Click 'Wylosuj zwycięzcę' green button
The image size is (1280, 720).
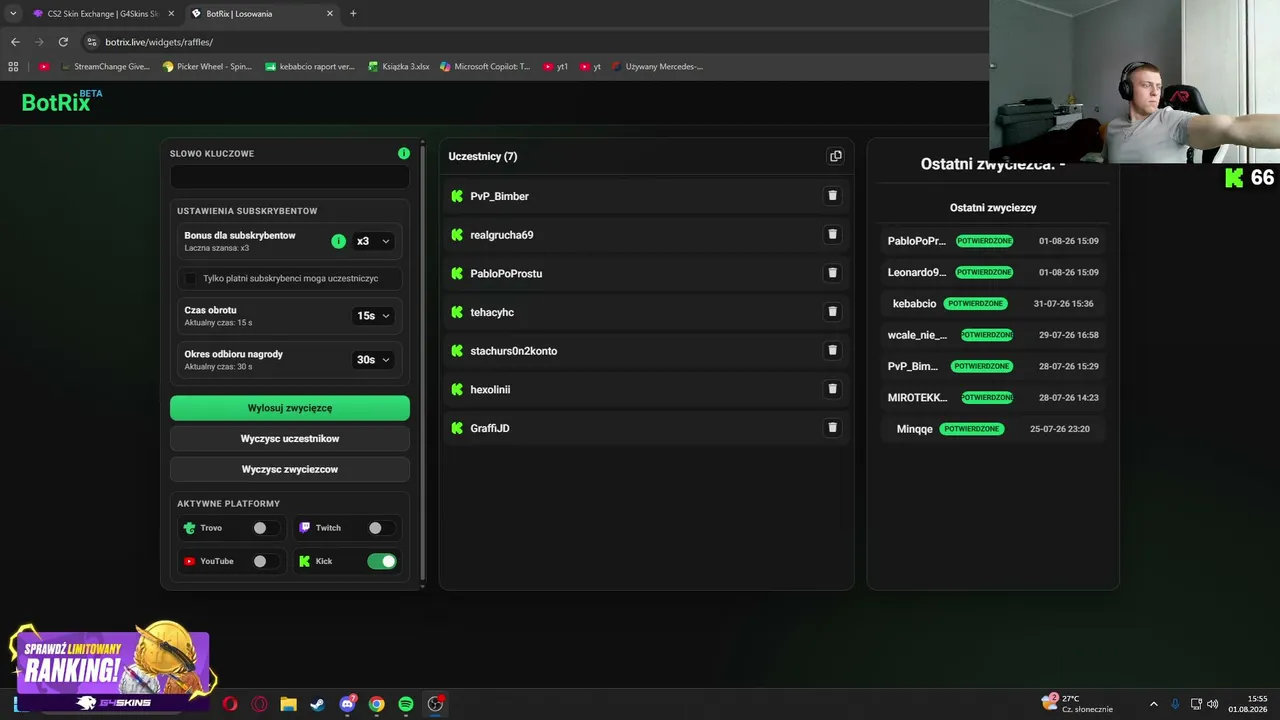(290, 408)
